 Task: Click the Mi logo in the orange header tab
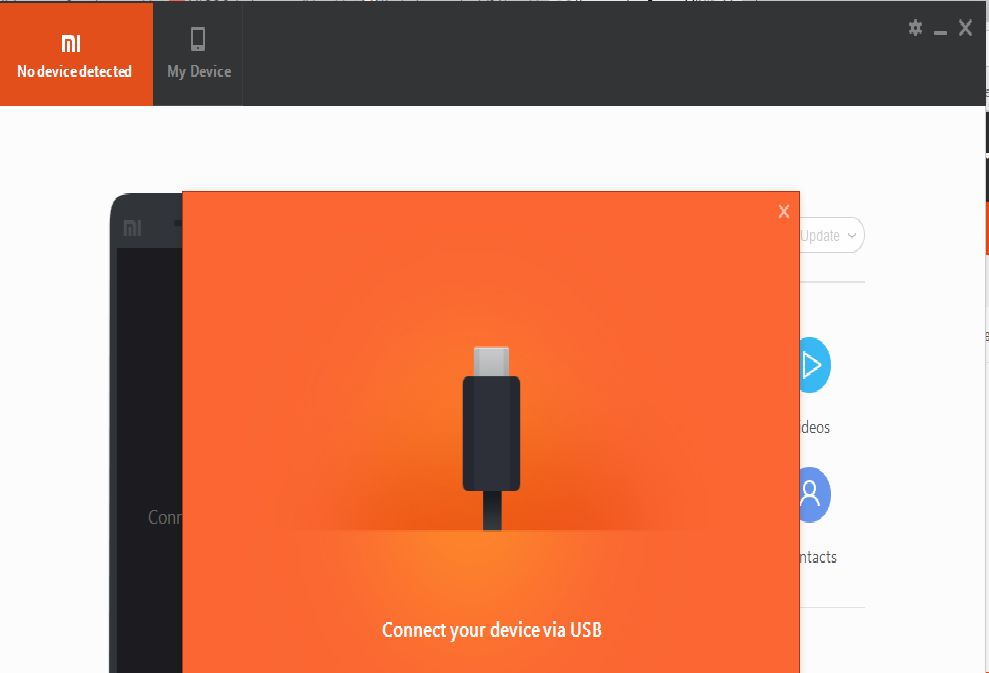[x=71, y=43]
